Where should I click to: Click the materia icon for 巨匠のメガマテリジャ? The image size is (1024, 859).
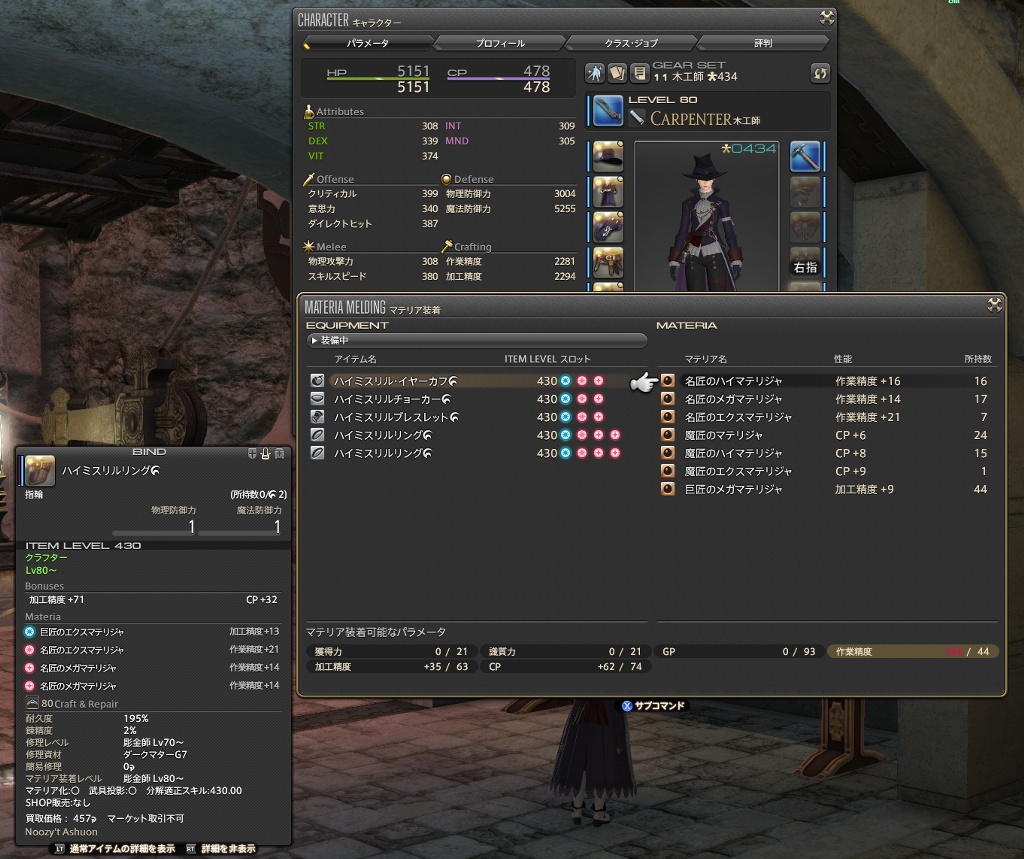tap(667, 489)
